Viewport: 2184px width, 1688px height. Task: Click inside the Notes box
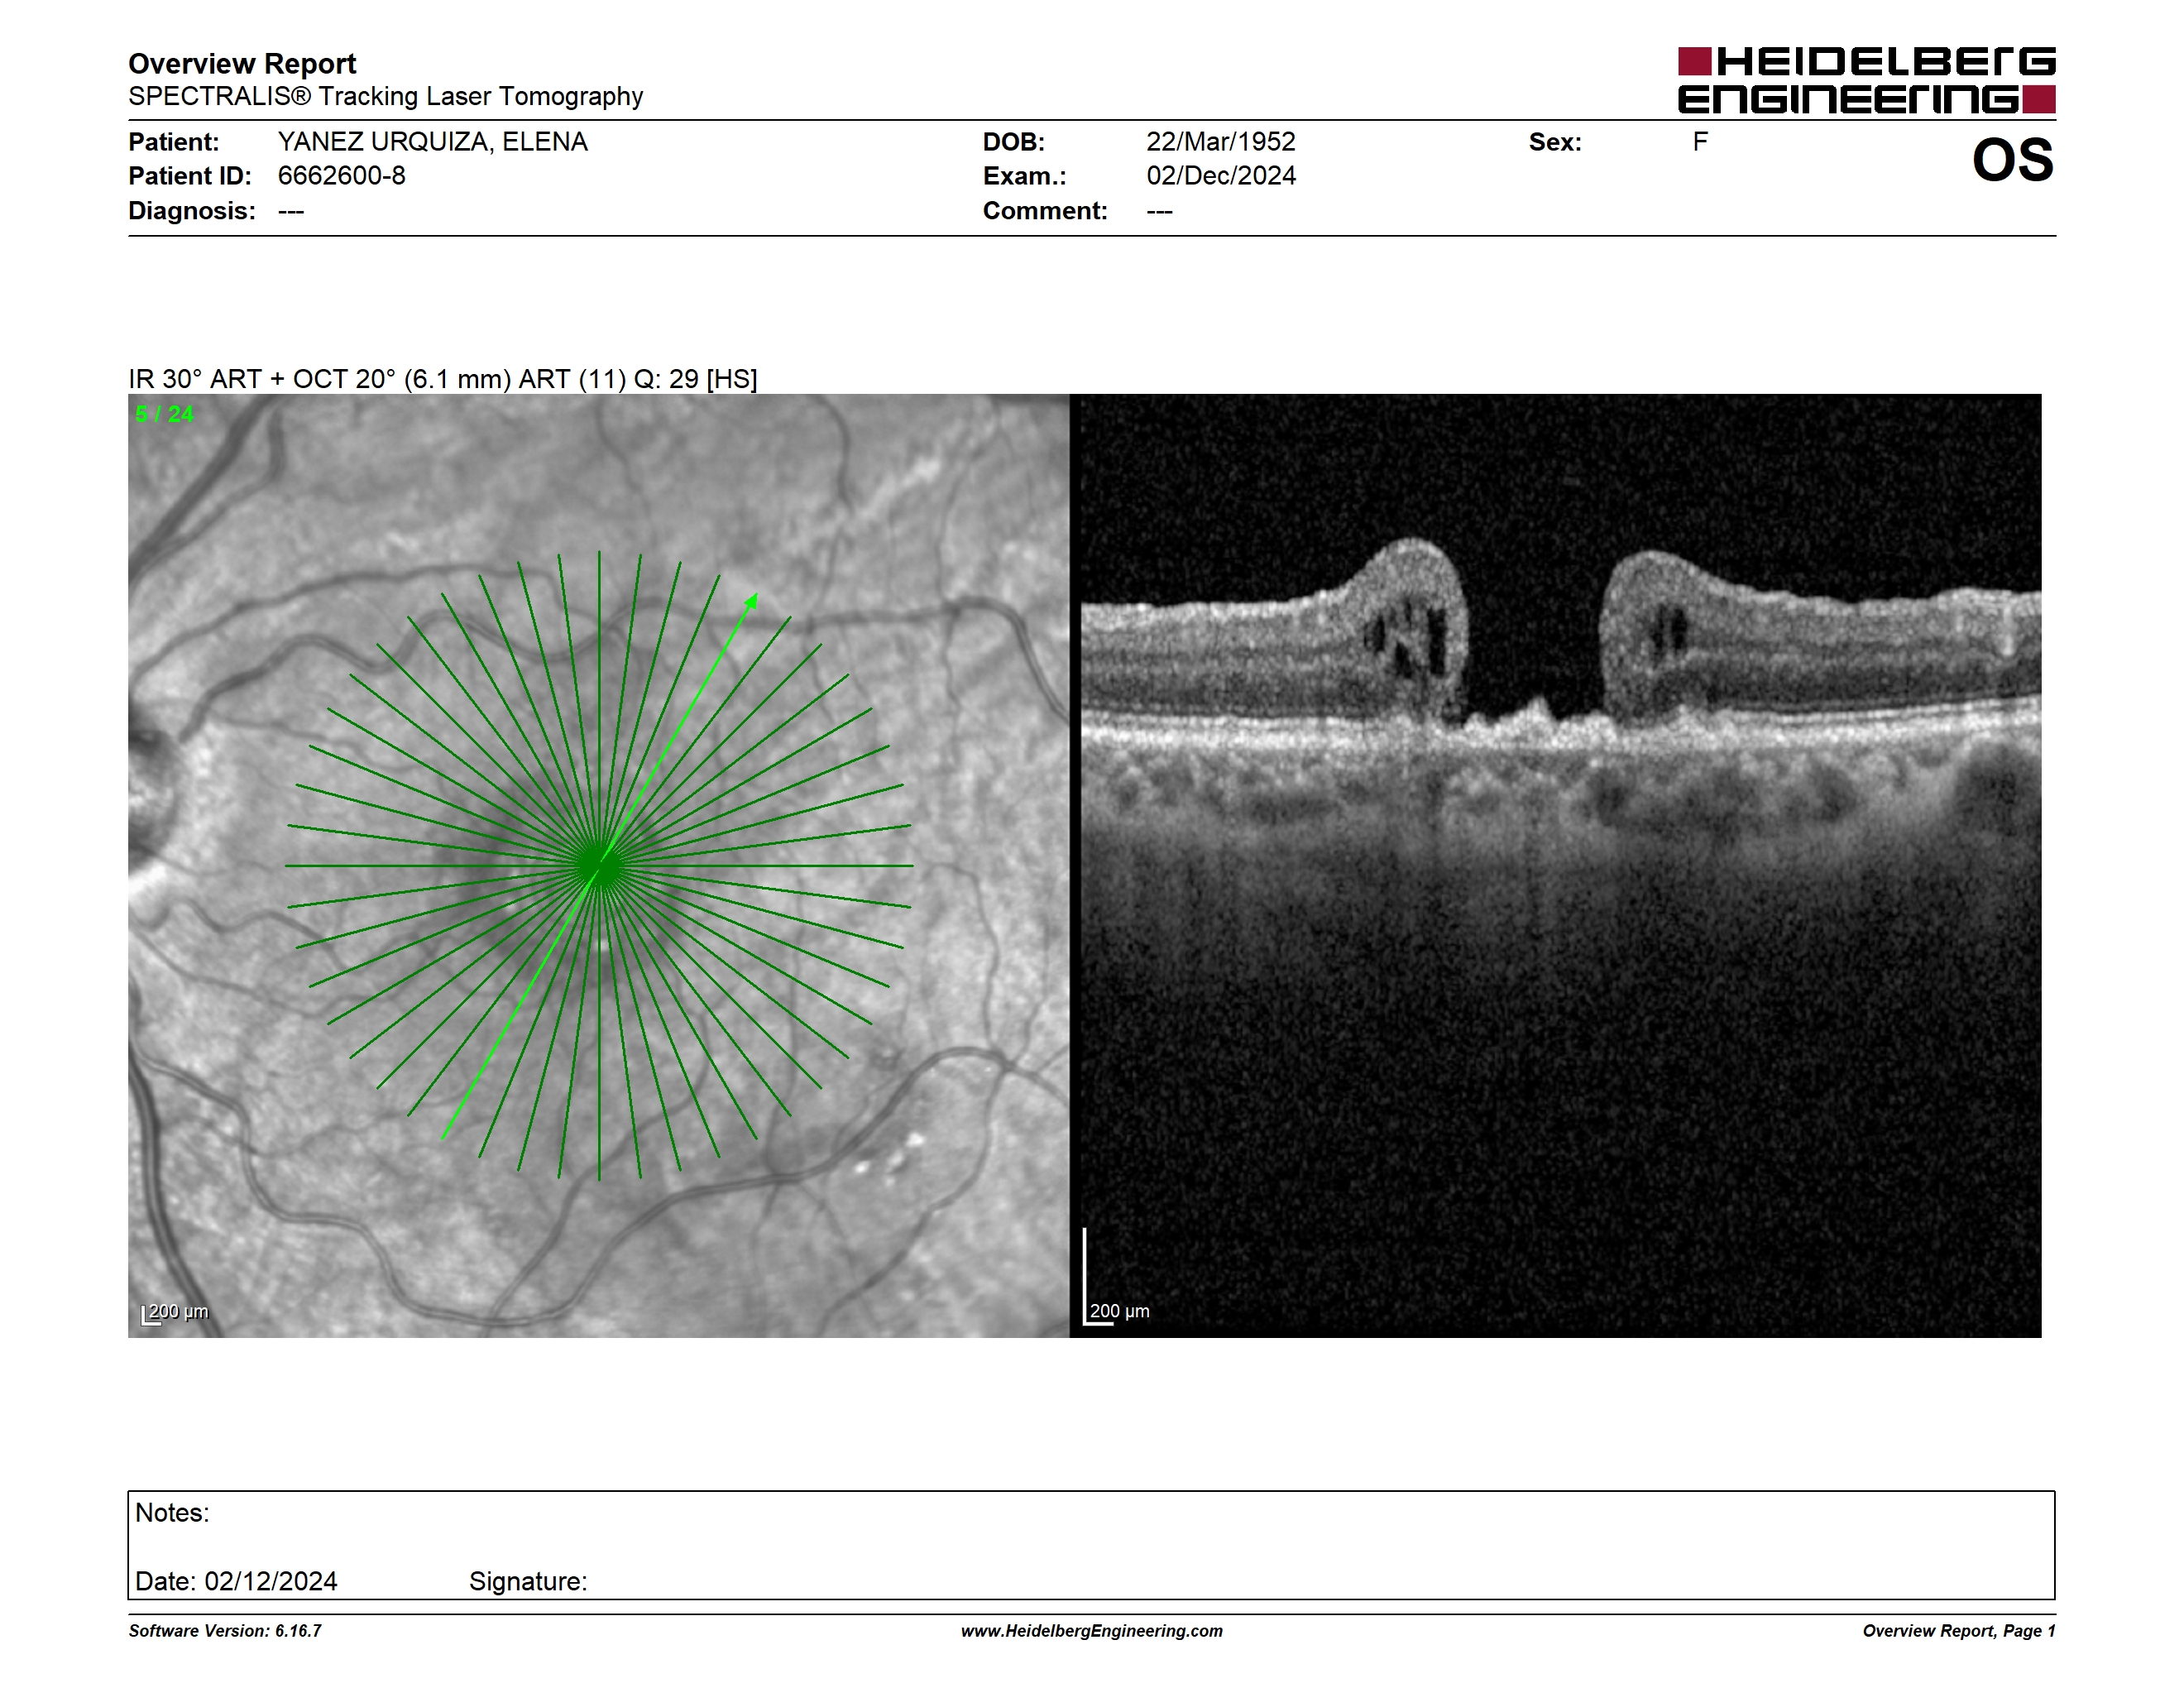click(x=1091, y=1545)
